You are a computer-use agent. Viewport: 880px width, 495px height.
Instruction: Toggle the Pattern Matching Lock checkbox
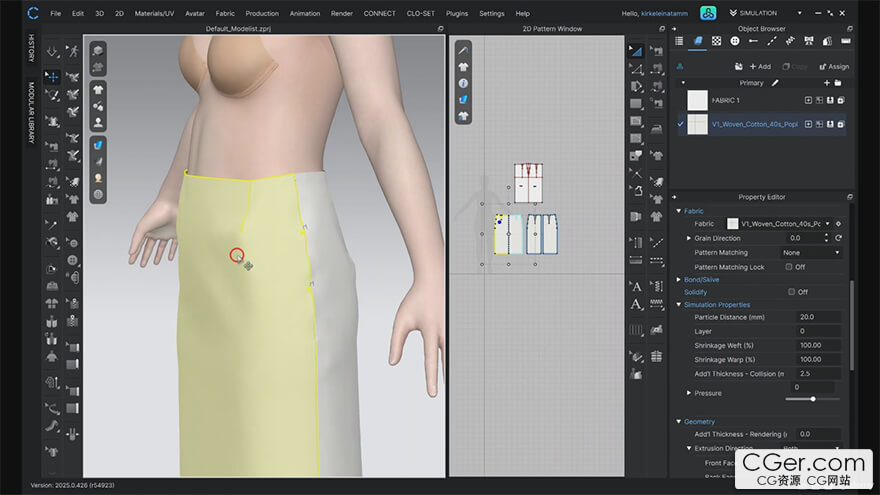click(x=789, y=267)
